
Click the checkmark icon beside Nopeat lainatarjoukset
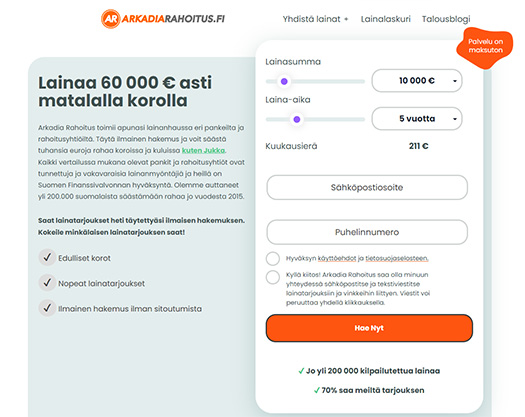point(47,283)
